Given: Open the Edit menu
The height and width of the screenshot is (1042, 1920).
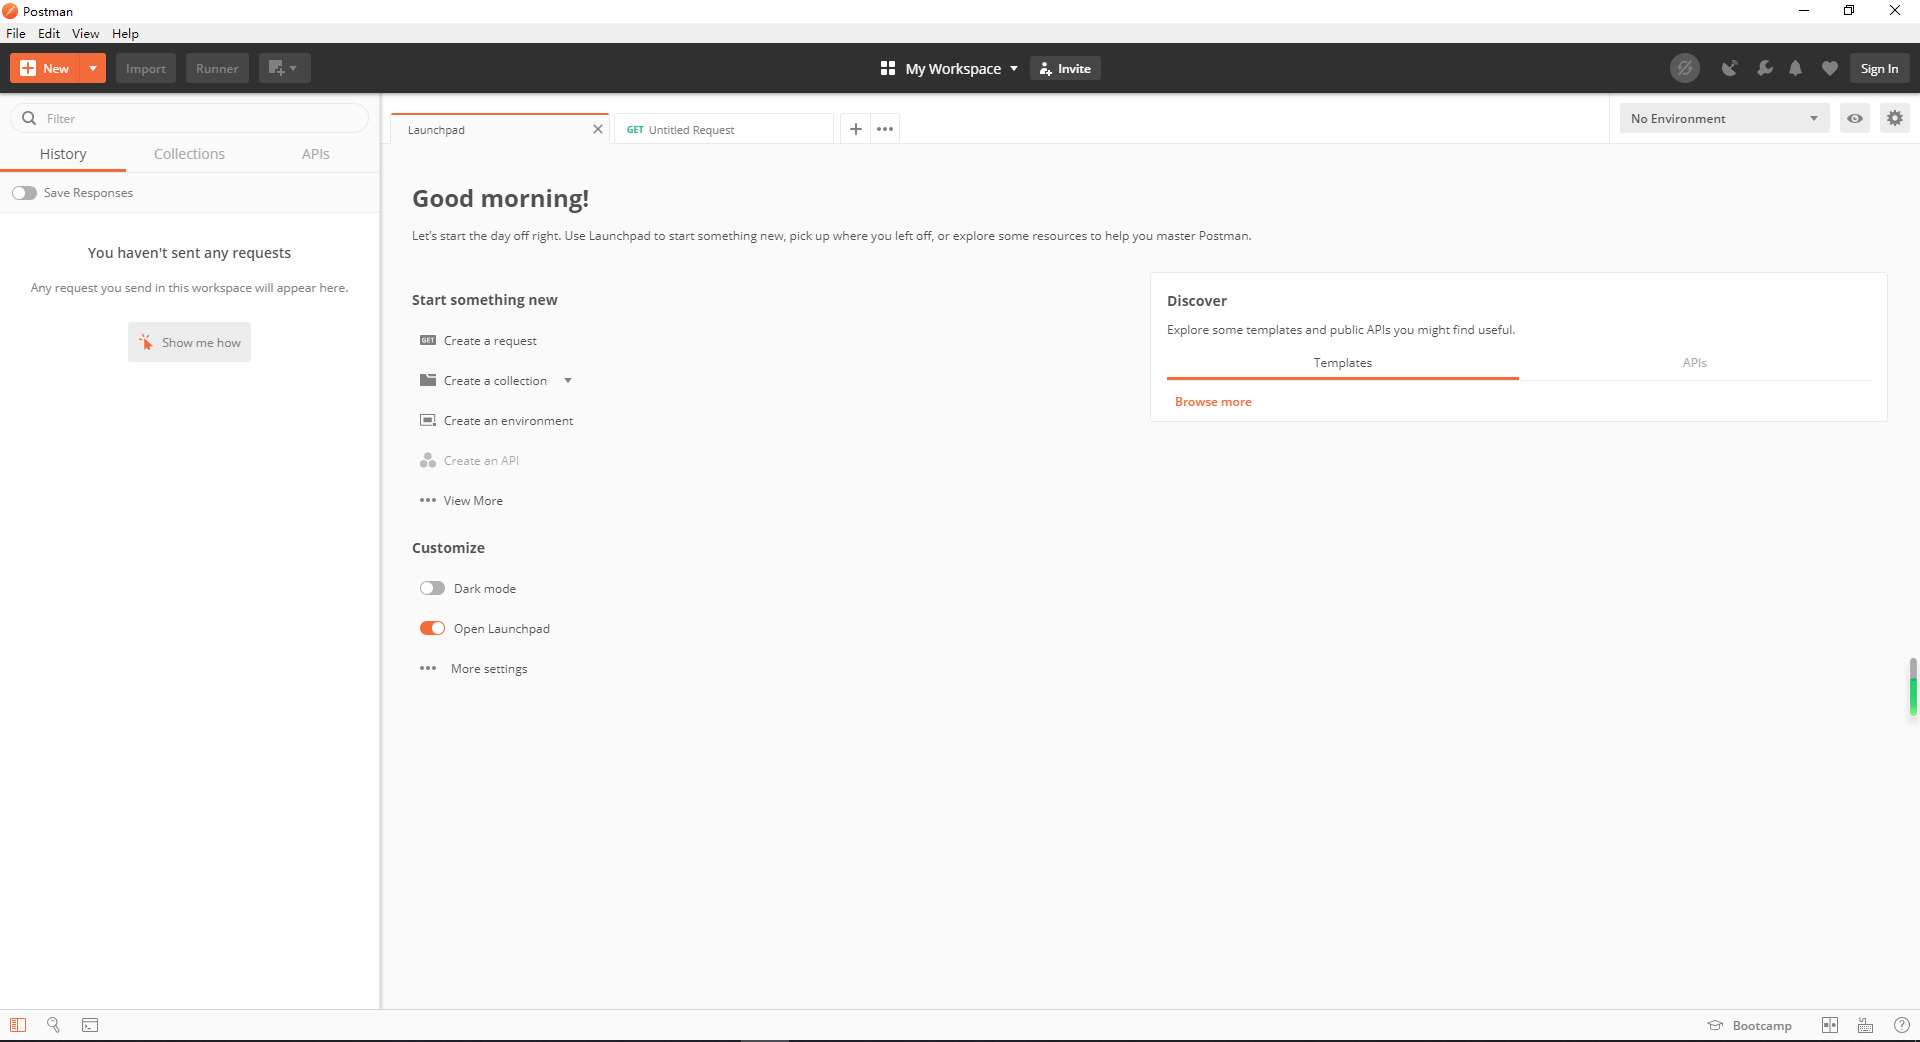Looking at the screenshot, I should pos(49,33).
